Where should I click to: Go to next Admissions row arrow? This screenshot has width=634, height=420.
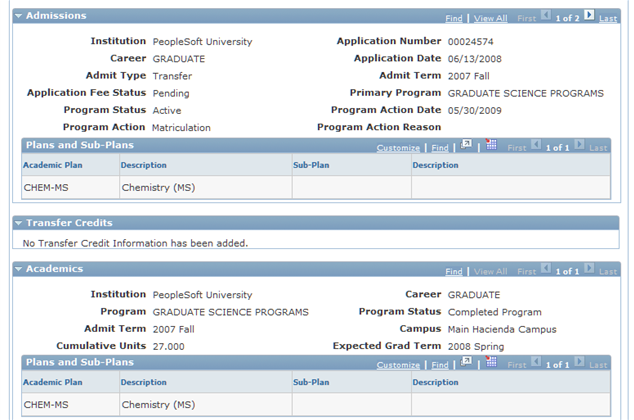(589, 16)
